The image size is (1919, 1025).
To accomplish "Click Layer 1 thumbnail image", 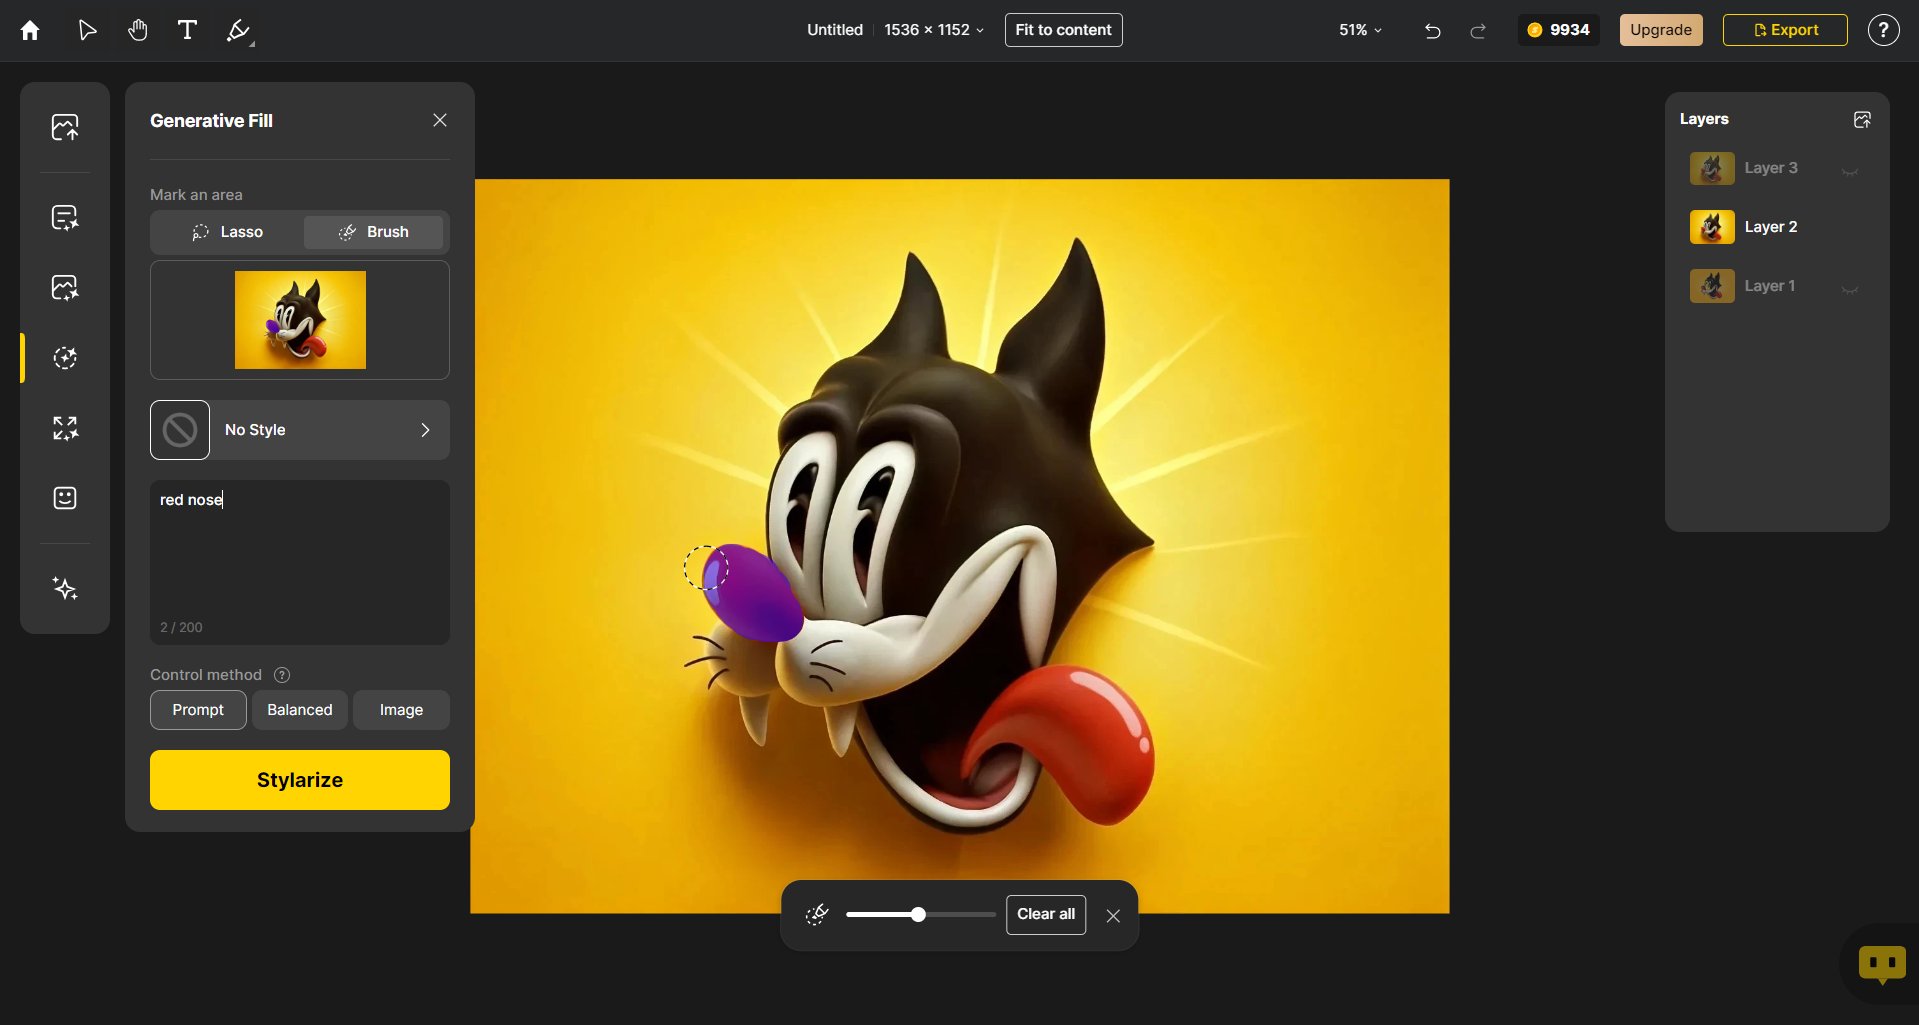I will tap(1712, 286).
